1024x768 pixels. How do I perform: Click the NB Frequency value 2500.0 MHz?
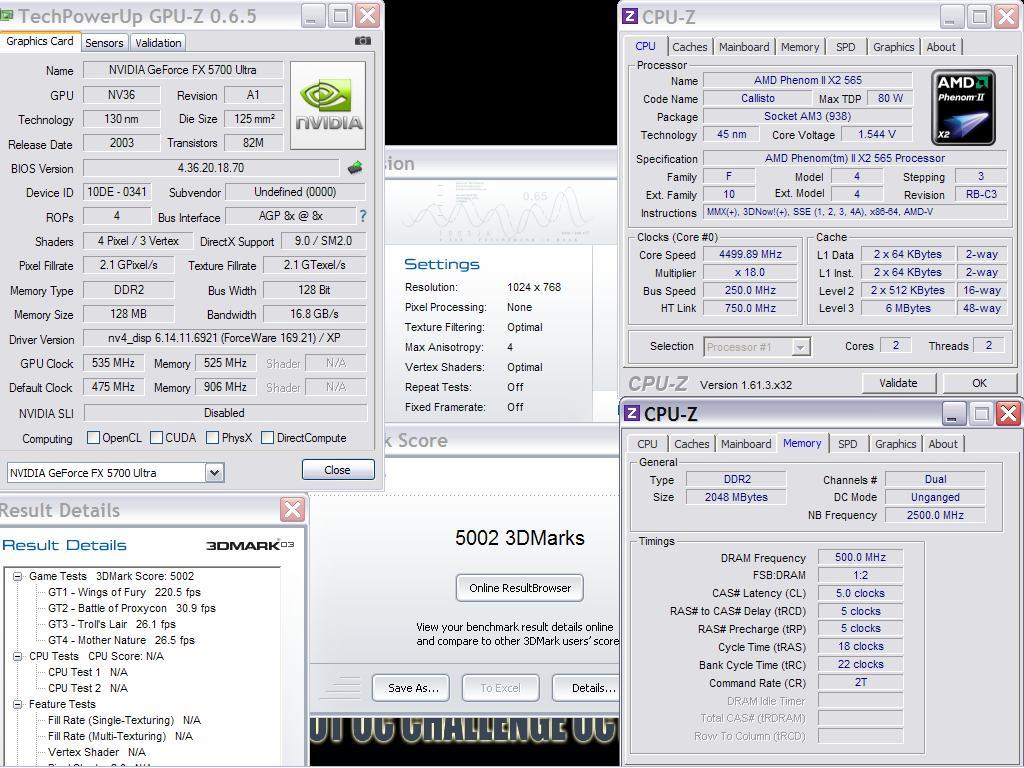(x=935, y=515)
